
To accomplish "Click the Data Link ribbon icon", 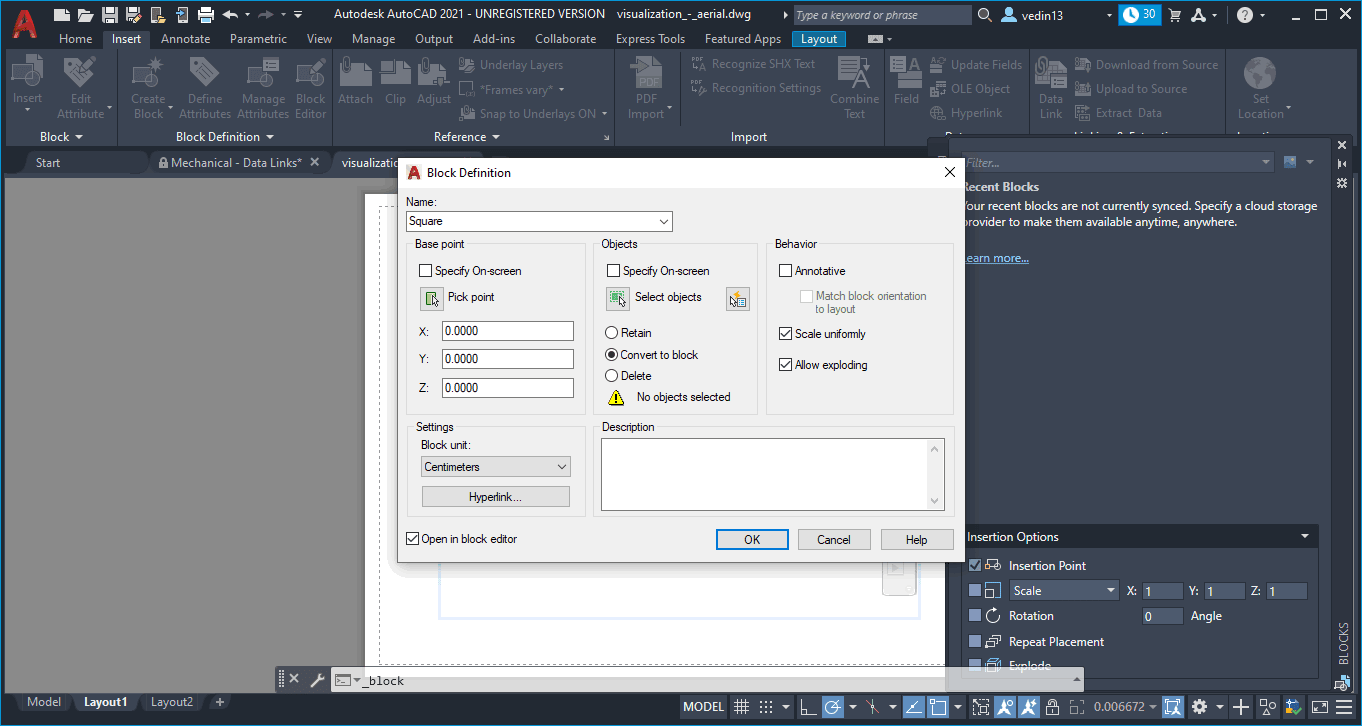I will tap(1050, 88).
